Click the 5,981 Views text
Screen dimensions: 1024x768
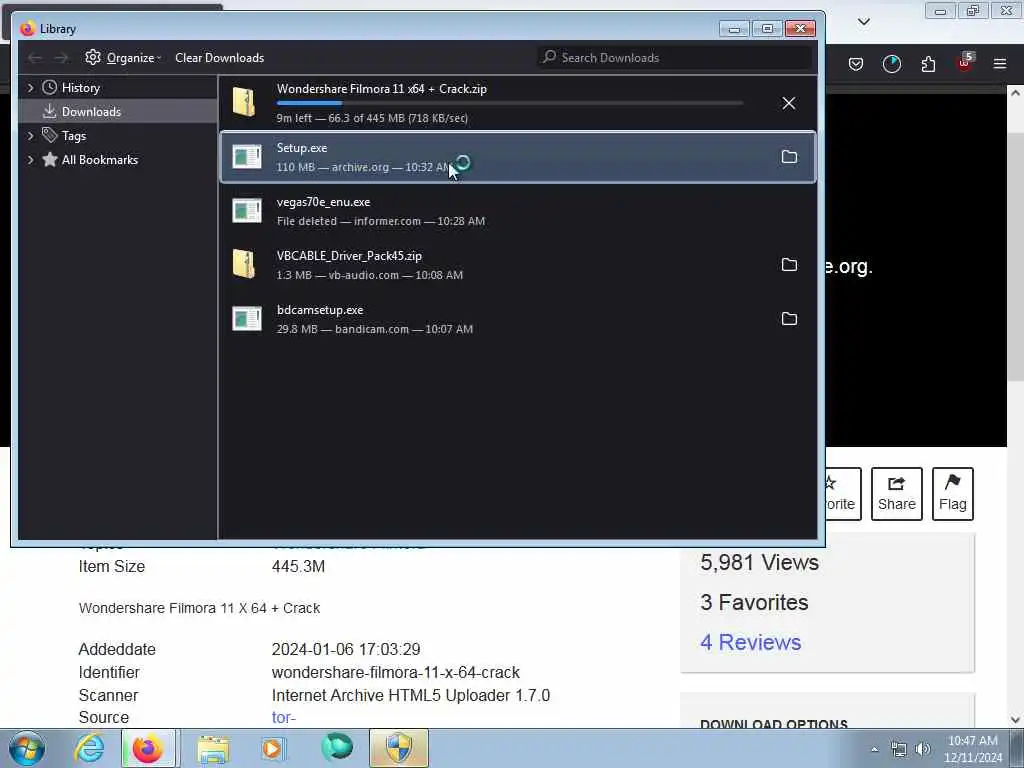pyautogui.click(x=759, y=562)
